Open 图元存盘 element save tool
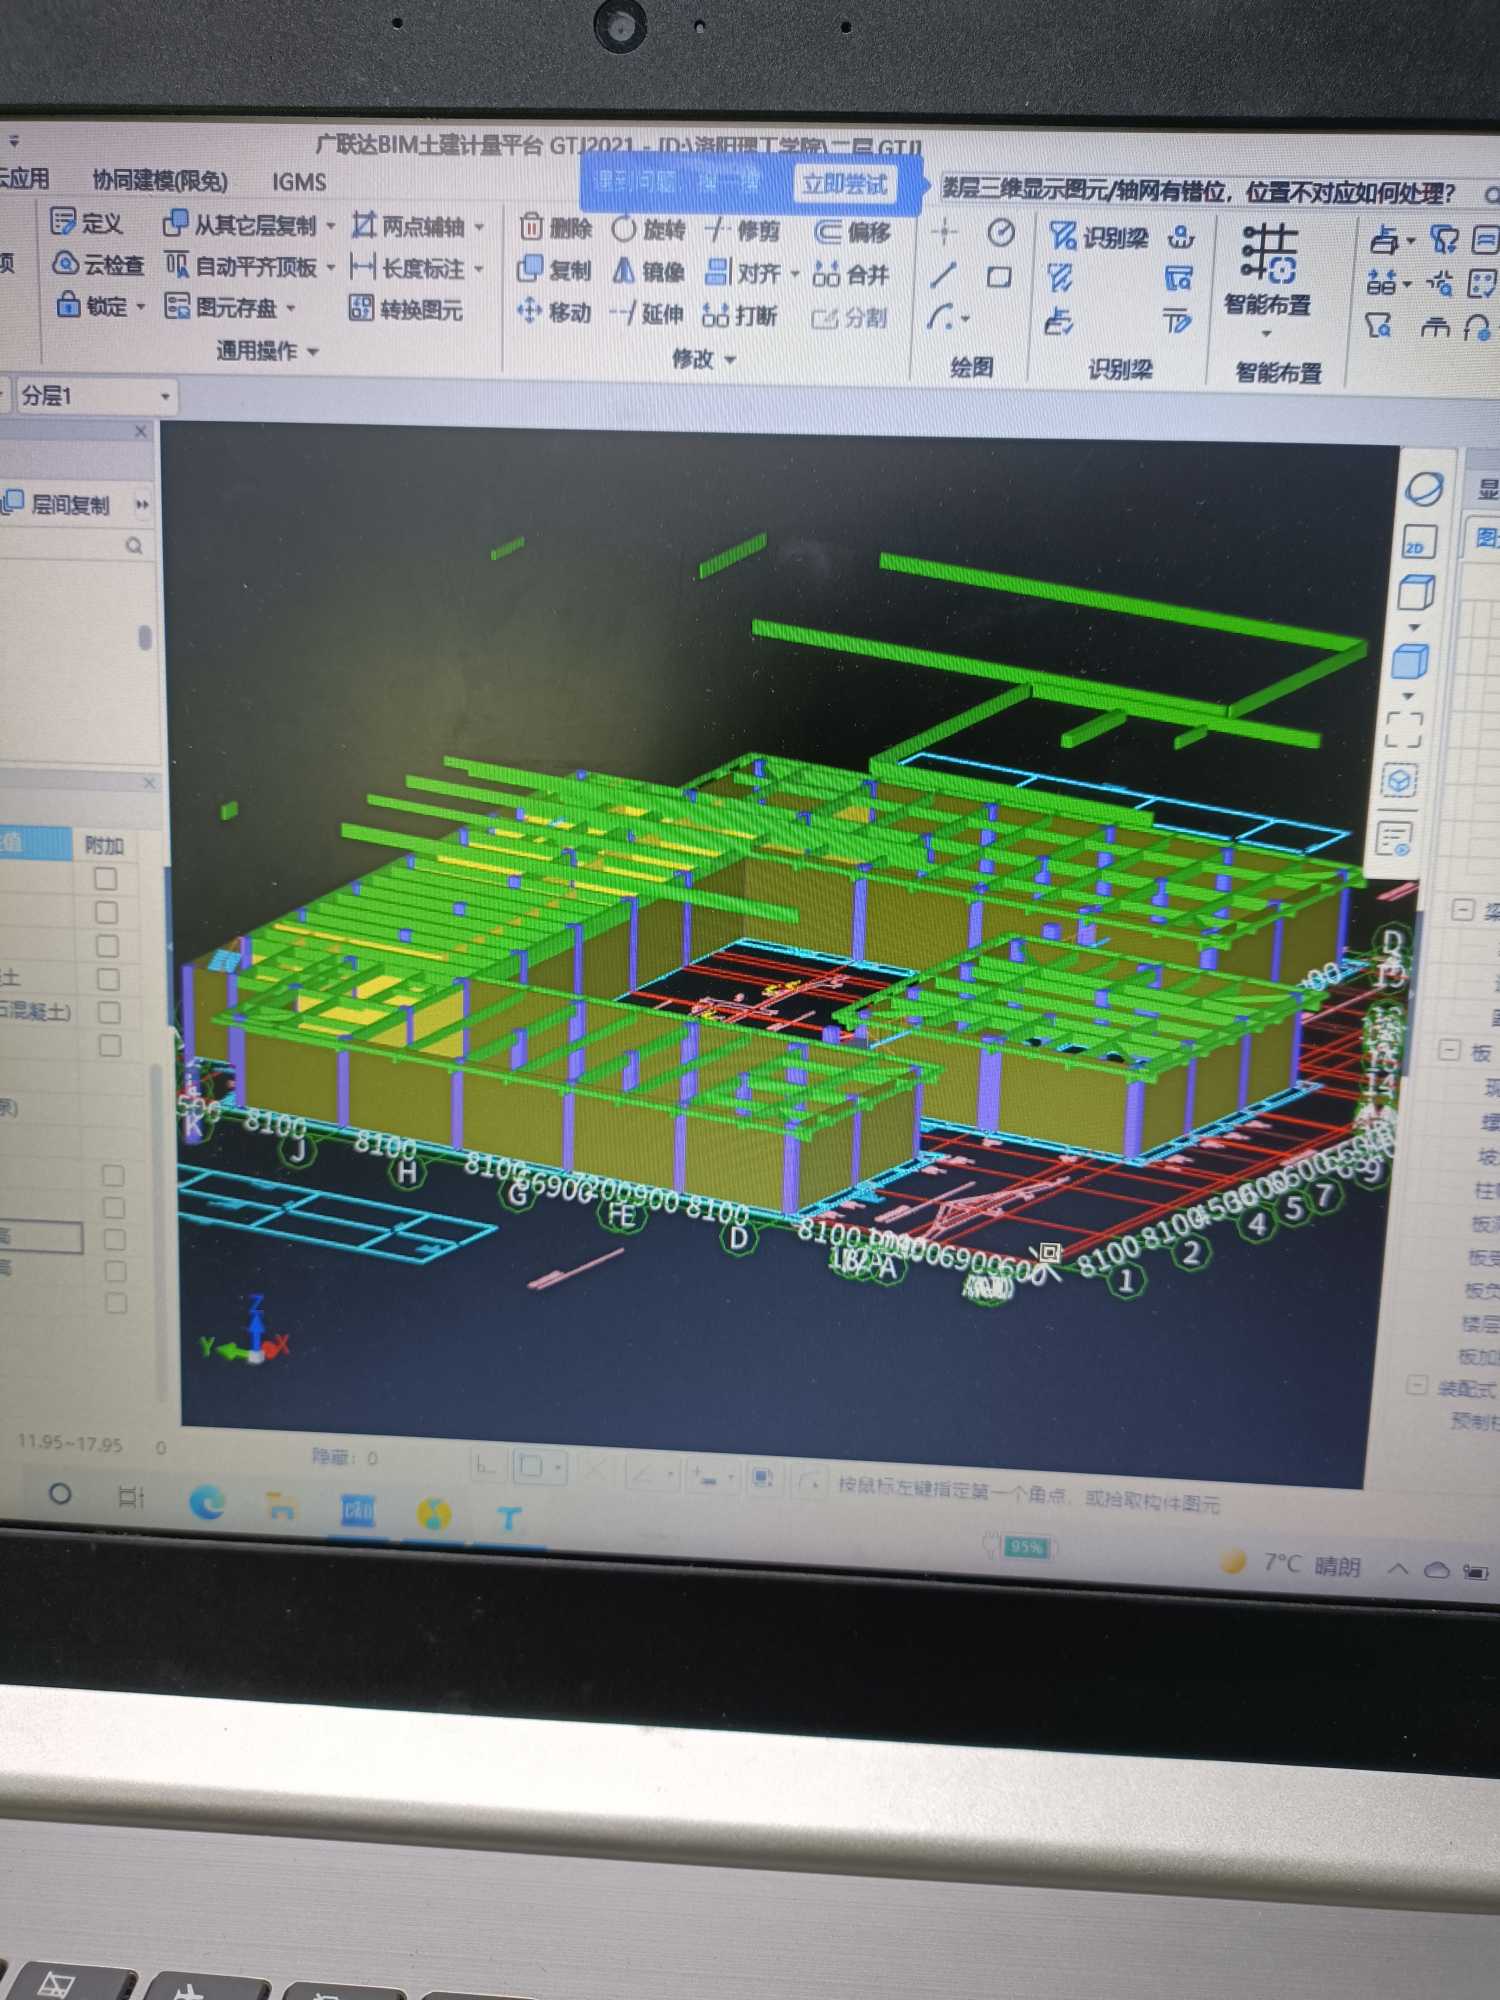Viewport: 1500px width, 2000px height. 221,307
